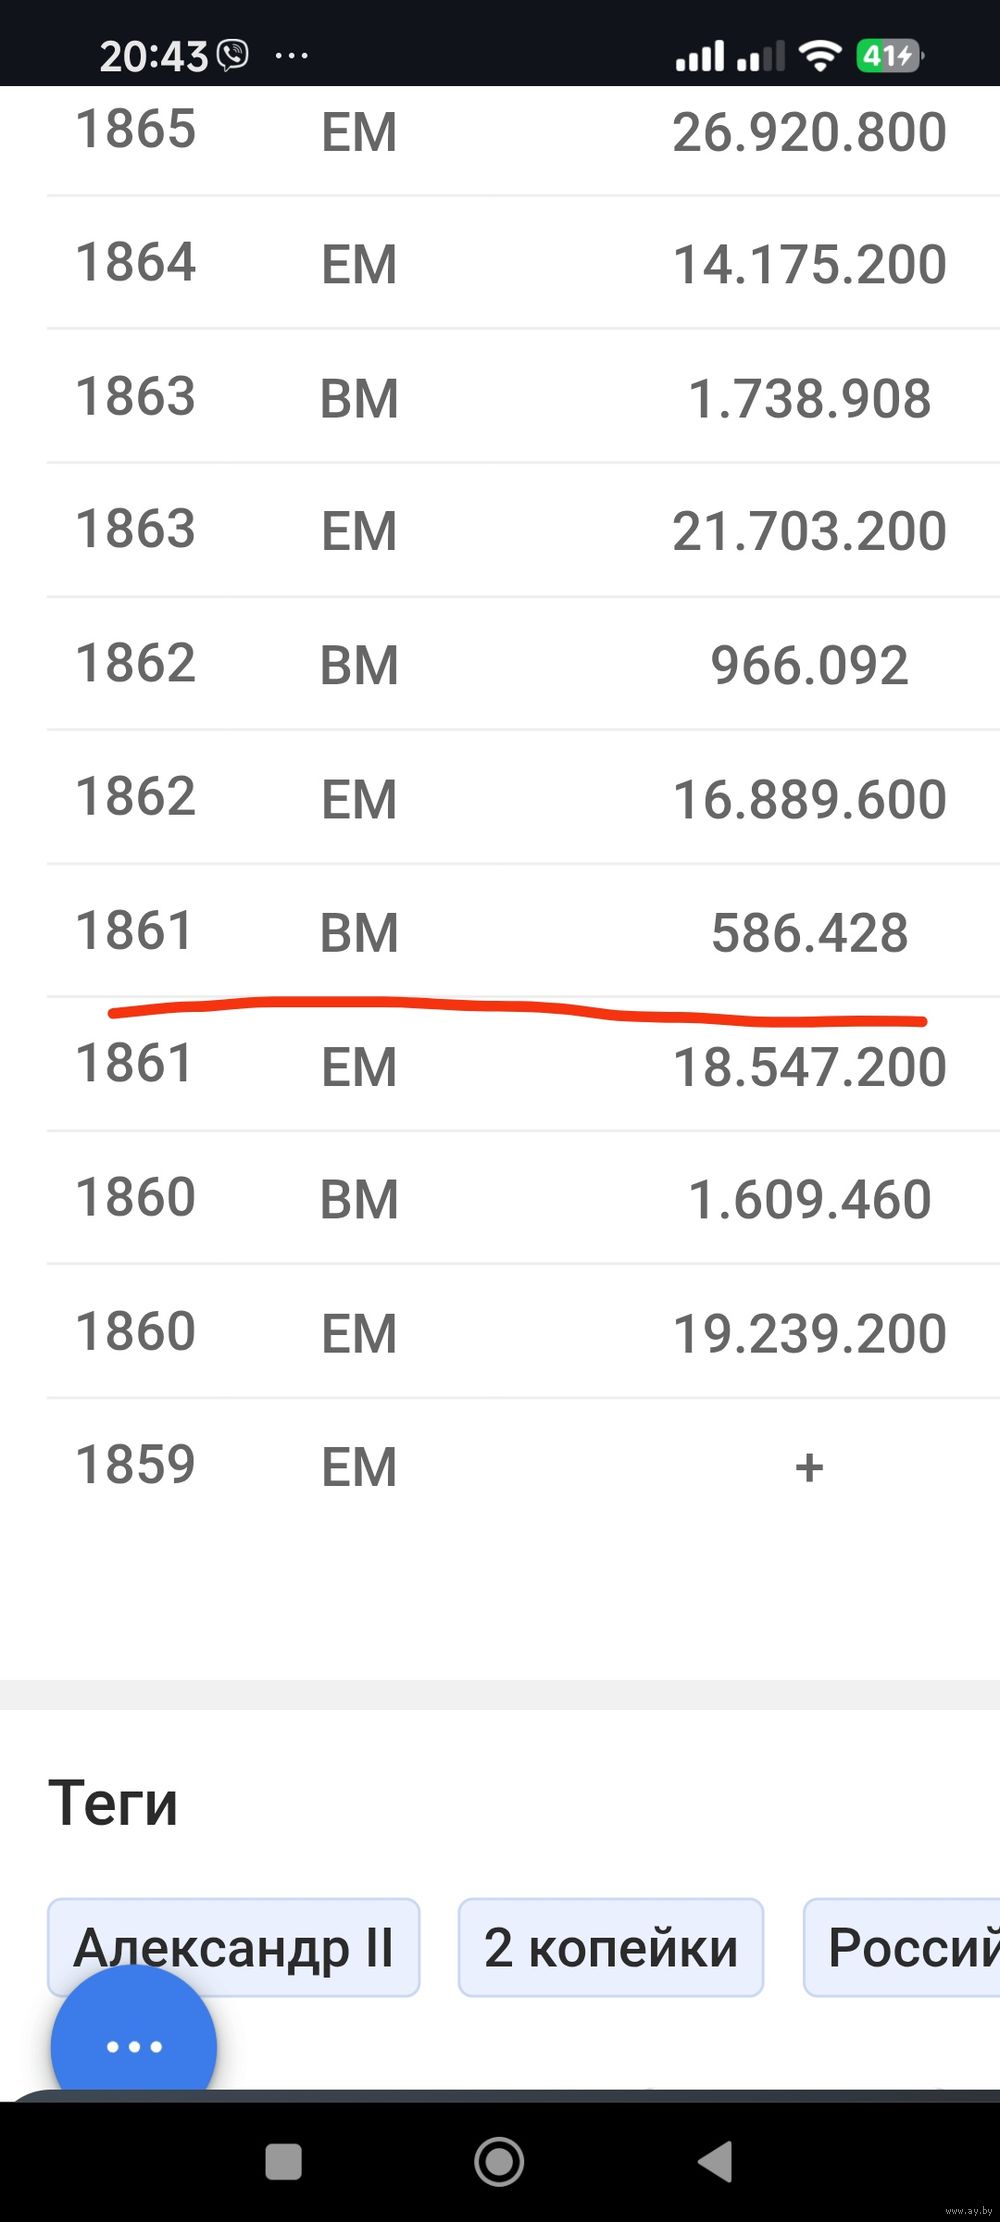Image resolution: width=1000 pixels, height=2222 pixels.
Task: Tap the Теги section heading
Action: tap(113, 1803)
